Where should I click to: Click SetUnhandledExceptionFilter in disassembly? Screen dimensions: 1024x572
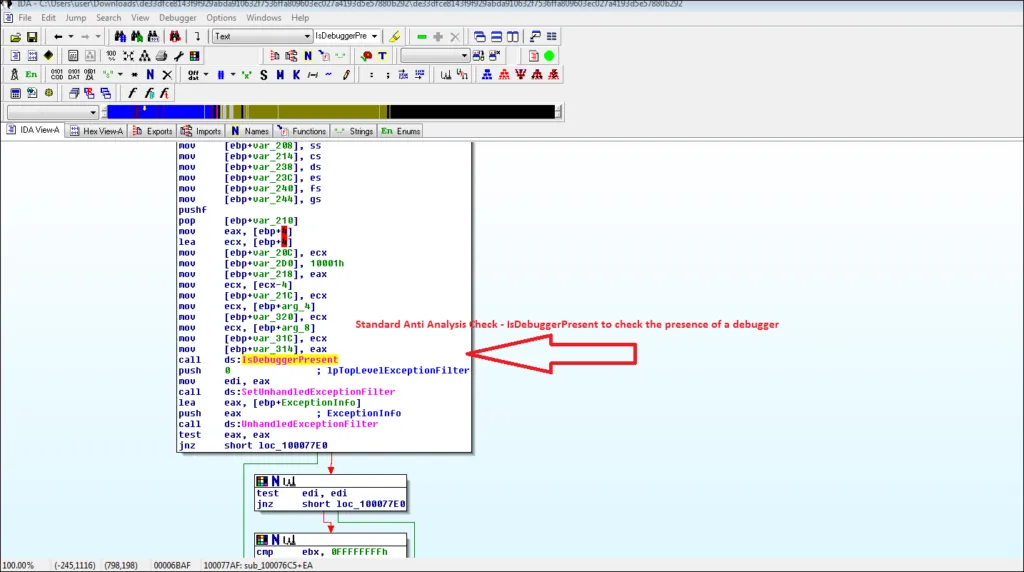318,392
